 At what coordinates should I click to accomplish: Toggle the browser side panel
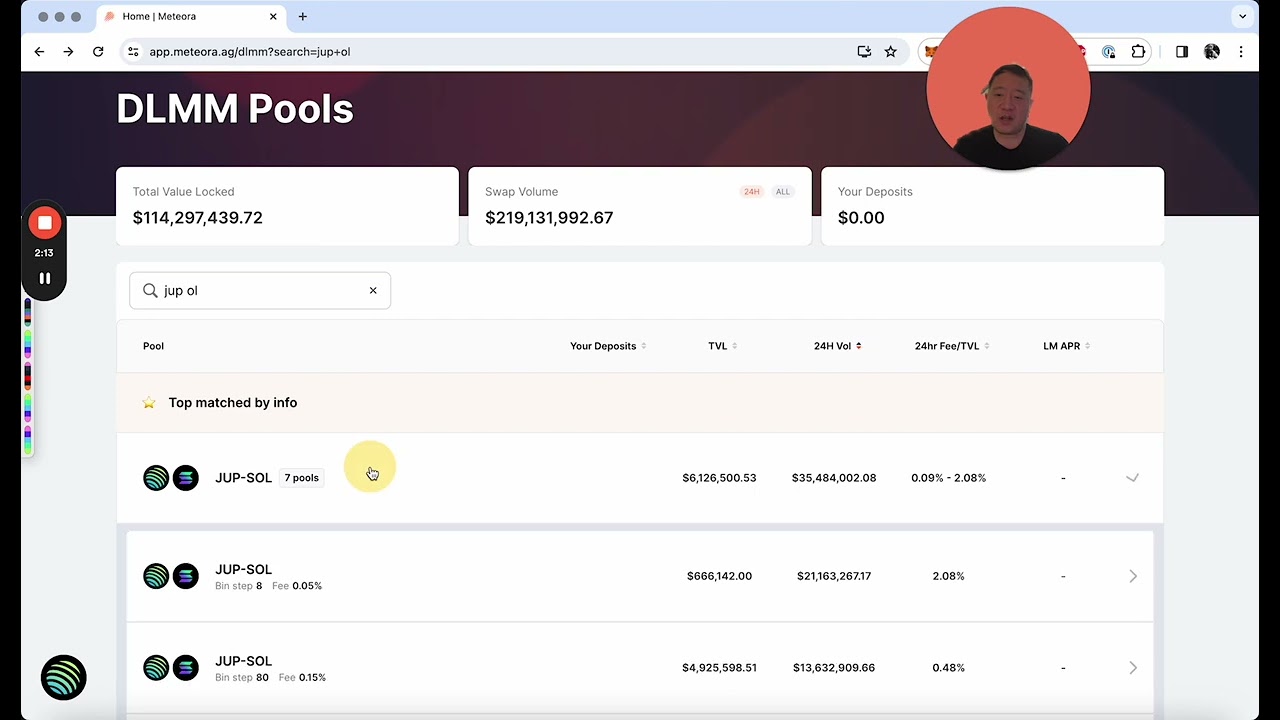[1182, 52]
